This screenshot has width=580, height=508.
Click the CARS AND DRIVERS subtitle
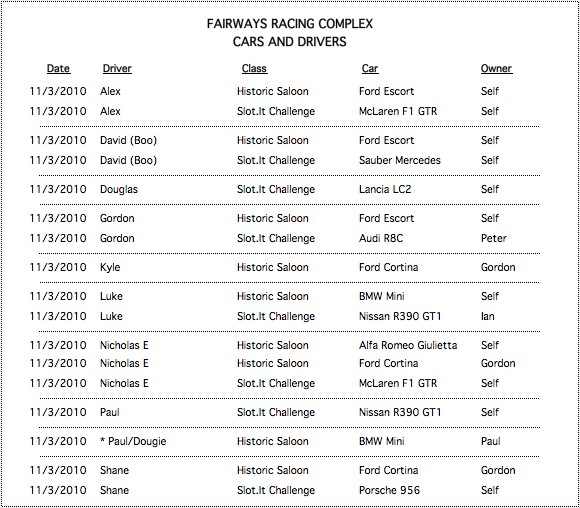coord(289,42)
